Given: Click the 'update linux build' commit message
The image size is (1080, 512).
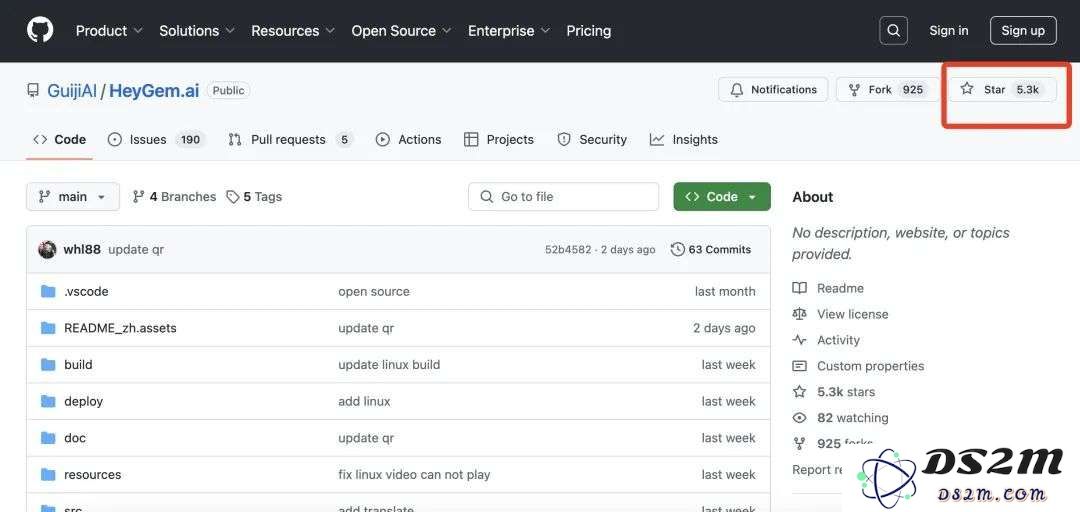Looking at the screenshot, I should [x=389, y=365].
